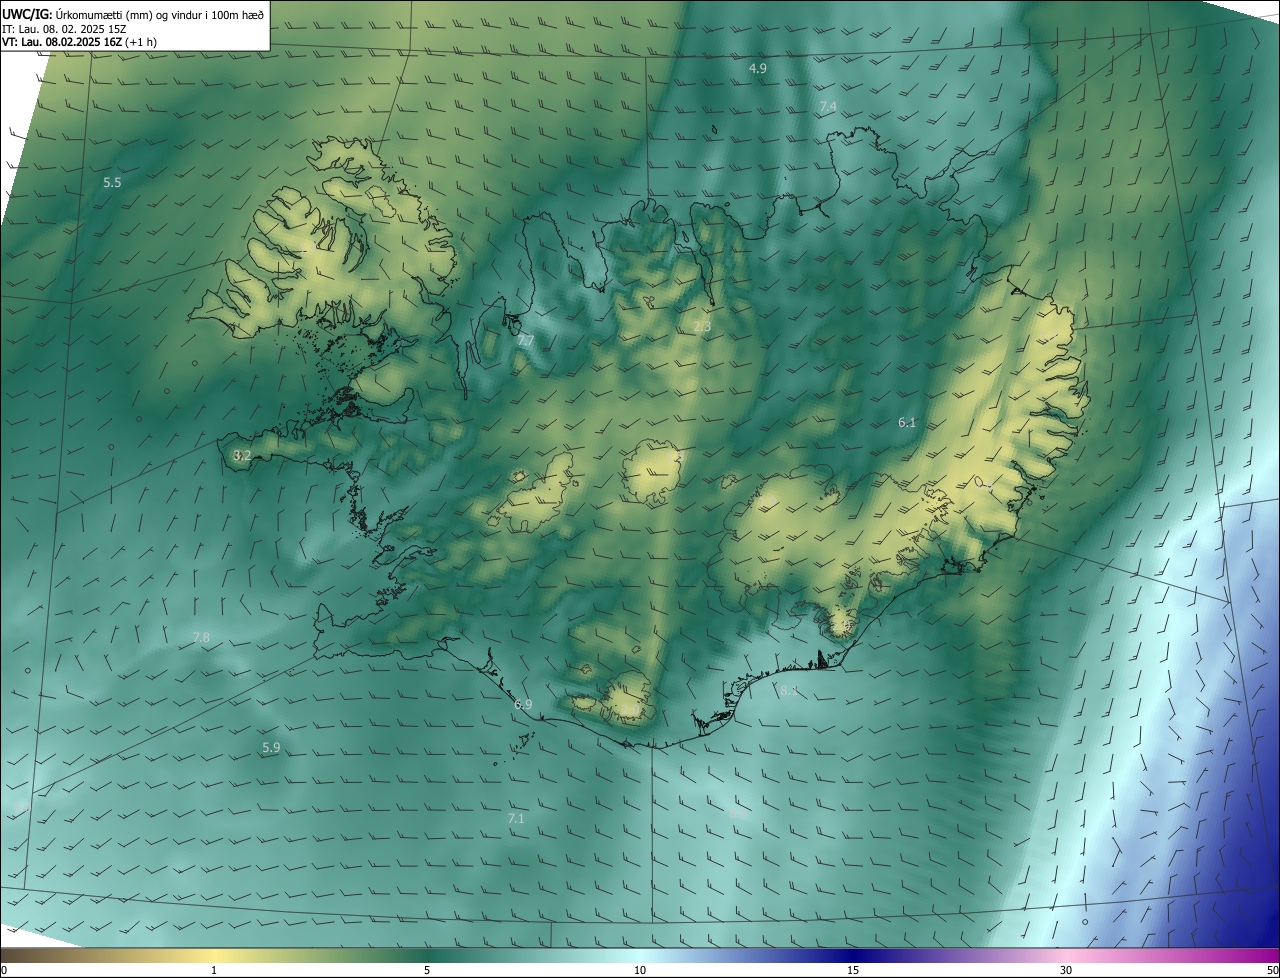This screenshot has height=978, width=1280.
Task: Click the 10 tick label on the color scale
Action: pos(640,970)
